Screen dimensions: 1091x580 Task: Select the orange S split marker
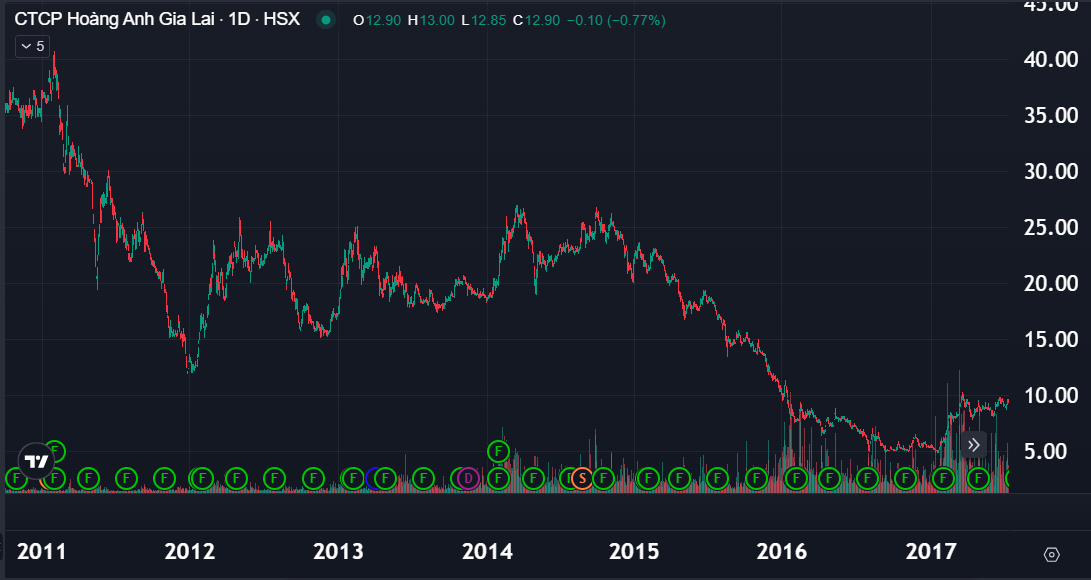pyautogui.click(x=582, y=478)
